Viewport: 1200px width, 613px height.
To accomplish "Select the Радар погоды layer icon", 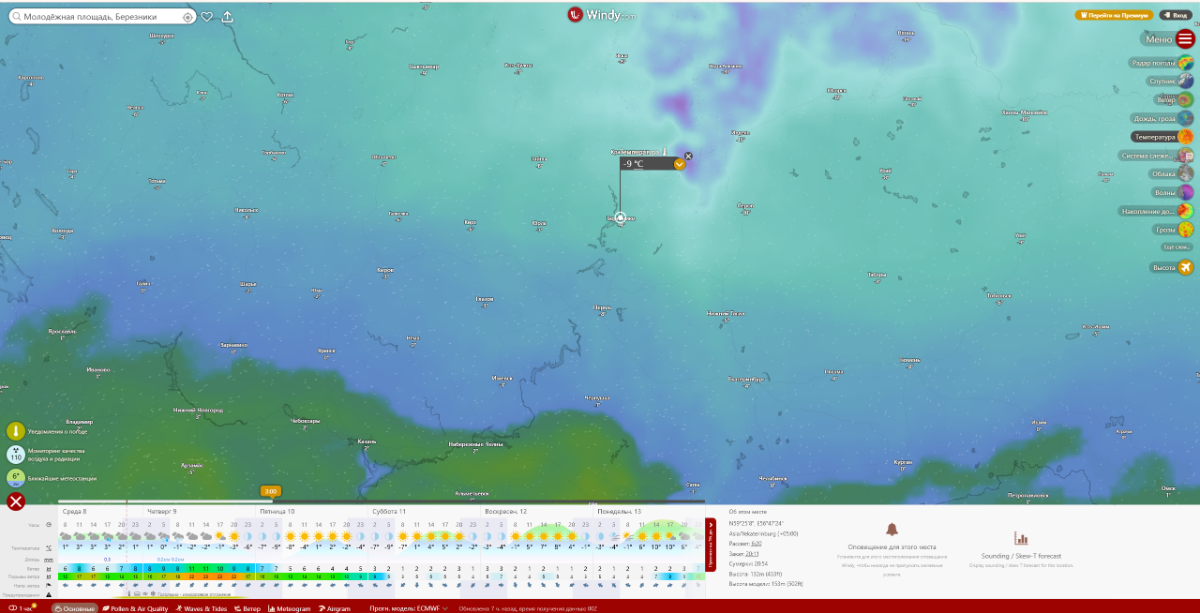I will (1185, 63).
